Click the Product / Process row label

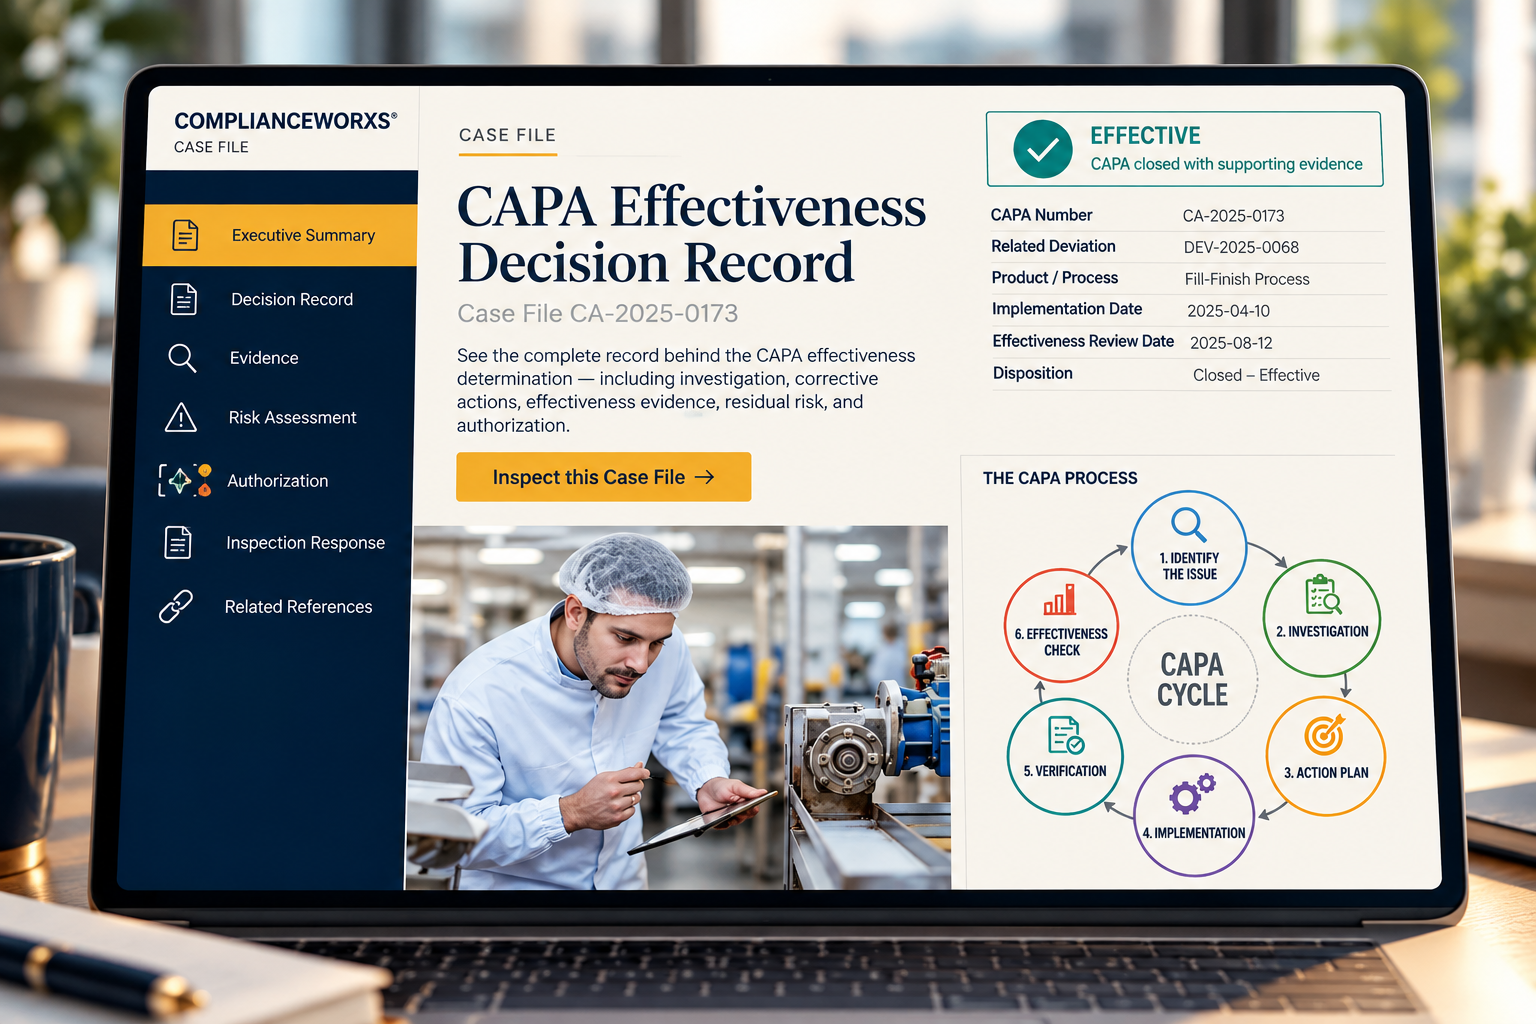pyautogui.click(x=1055, y=278)
